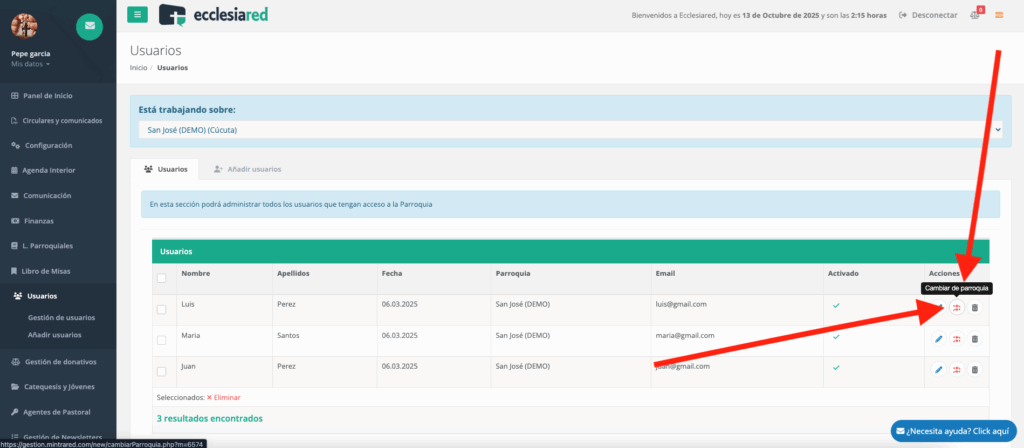Screen dimensions: 1024x448
Task: Delete user Luis with trash icon
Action: pyautogui.click(x=975, y=307)
